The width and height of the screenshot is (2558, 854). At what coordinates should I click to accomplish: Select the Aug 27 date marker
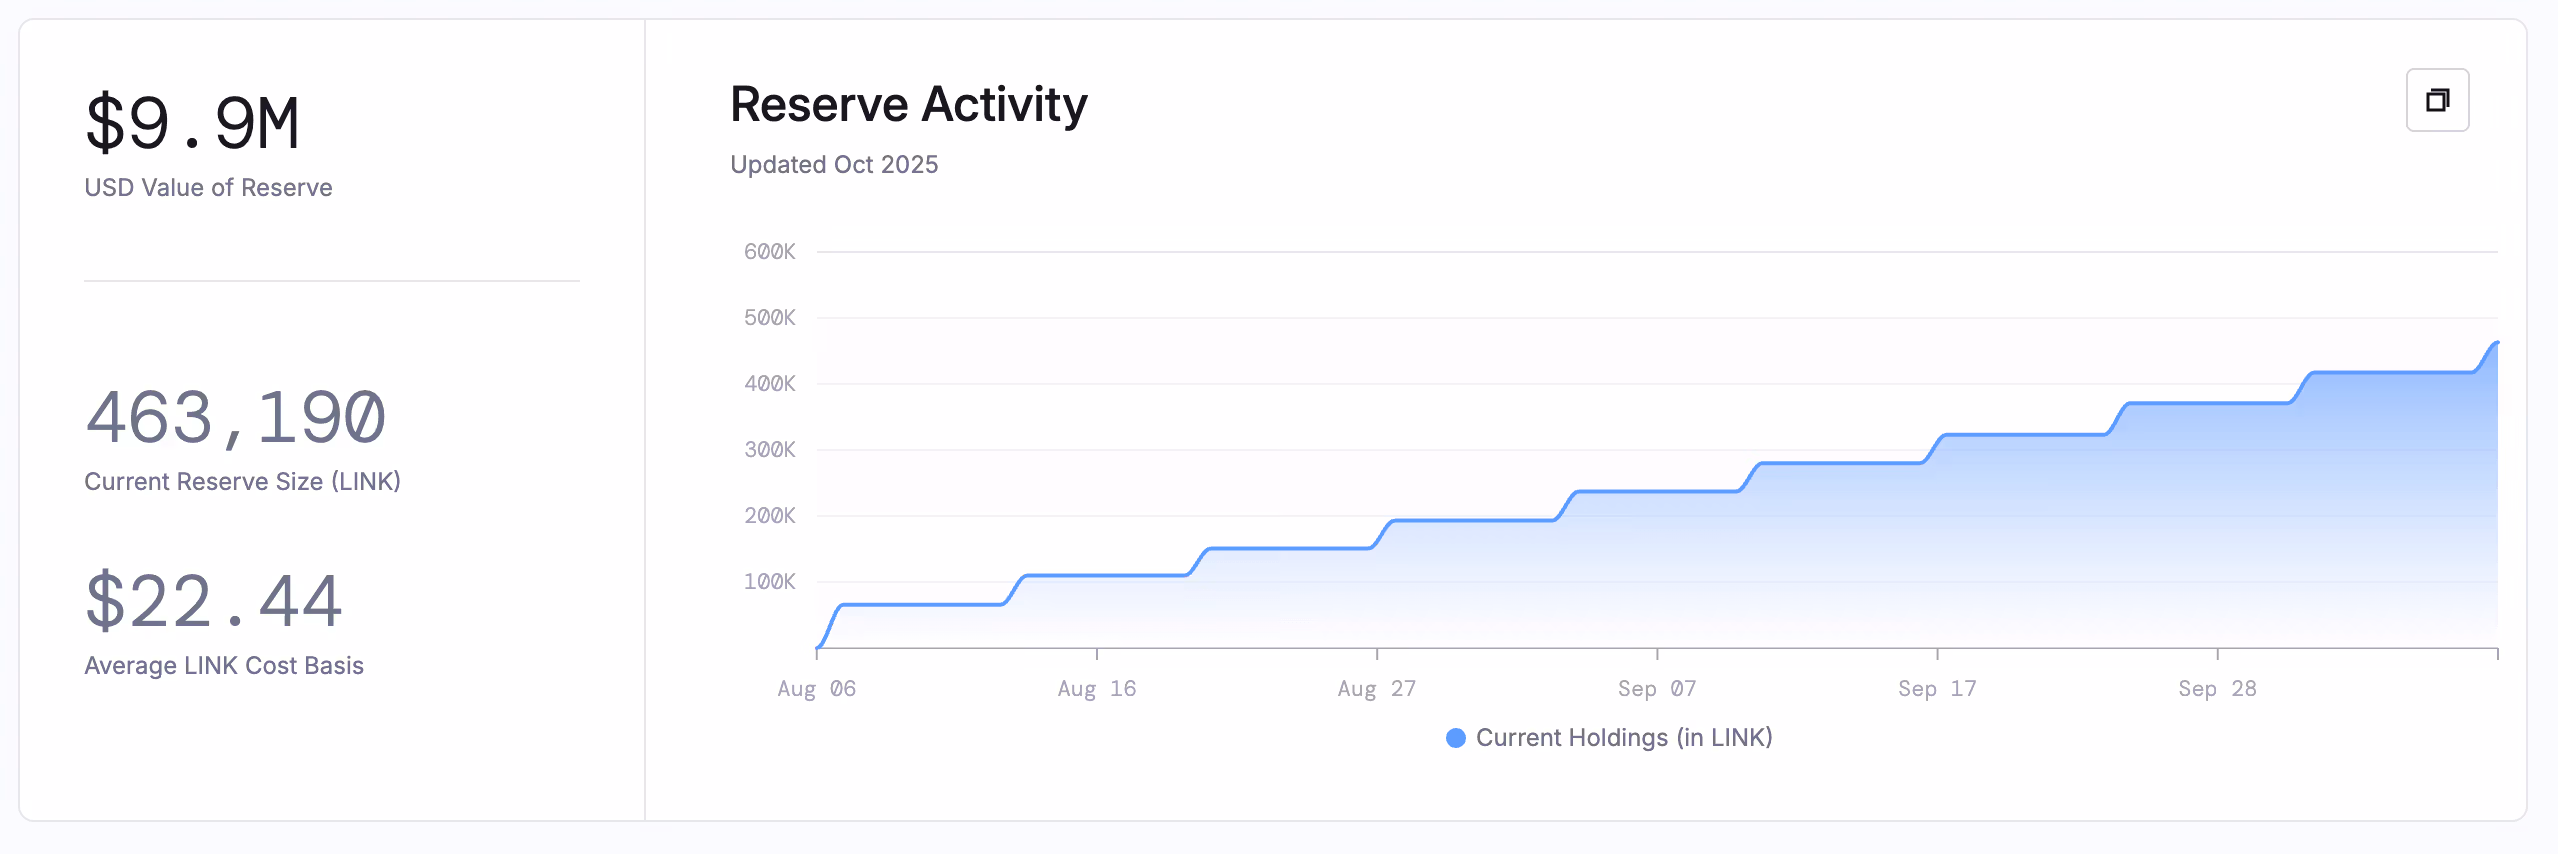pyautogui.click(x=1376, y=689)
